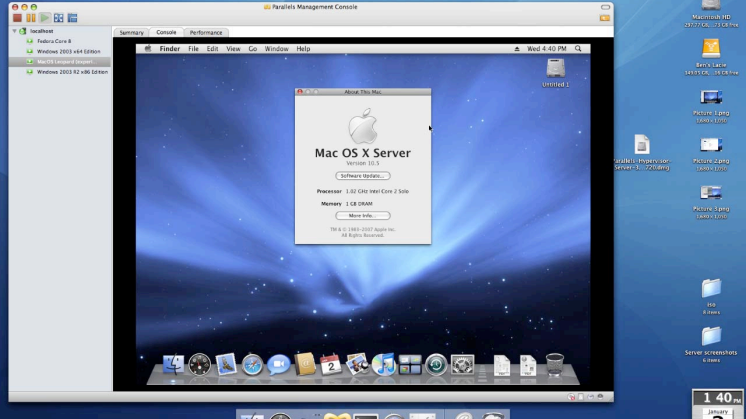Select Windows 2003 R2 x86 Edition machine
The width and height of the screenshot is (746, 419).
(x=72, y=72)
